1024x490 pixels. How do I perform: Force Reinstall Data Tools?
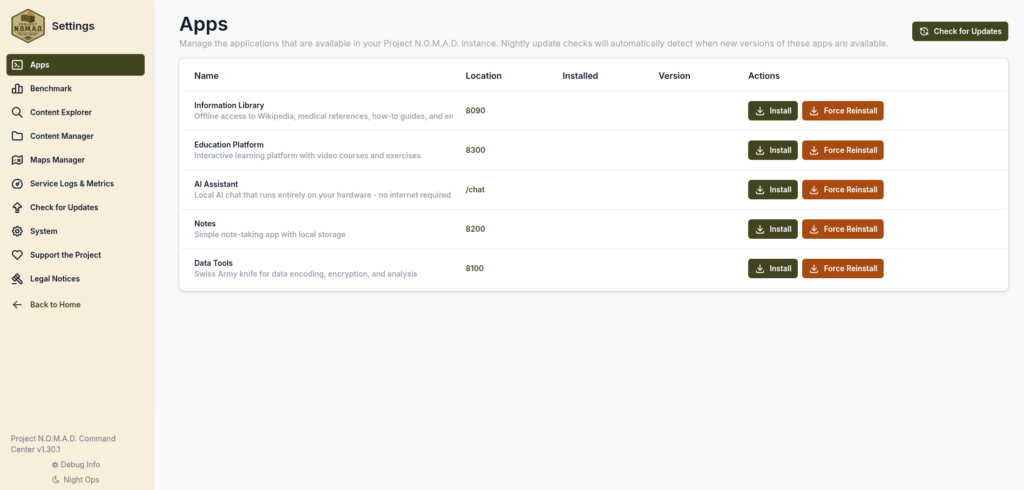[842, 269]
